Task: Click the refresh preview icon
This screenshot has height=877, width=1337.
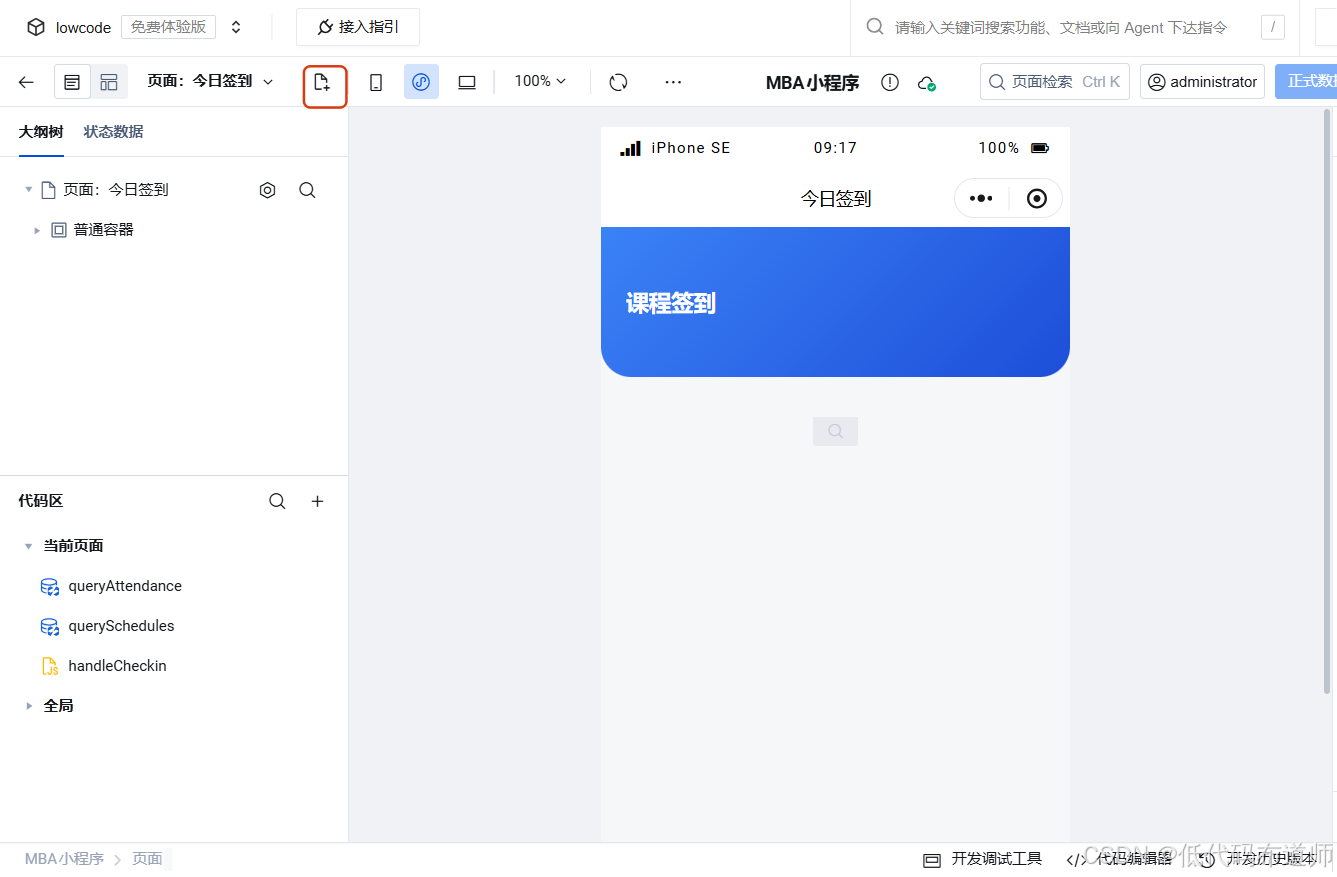Action: click(619, 82)
